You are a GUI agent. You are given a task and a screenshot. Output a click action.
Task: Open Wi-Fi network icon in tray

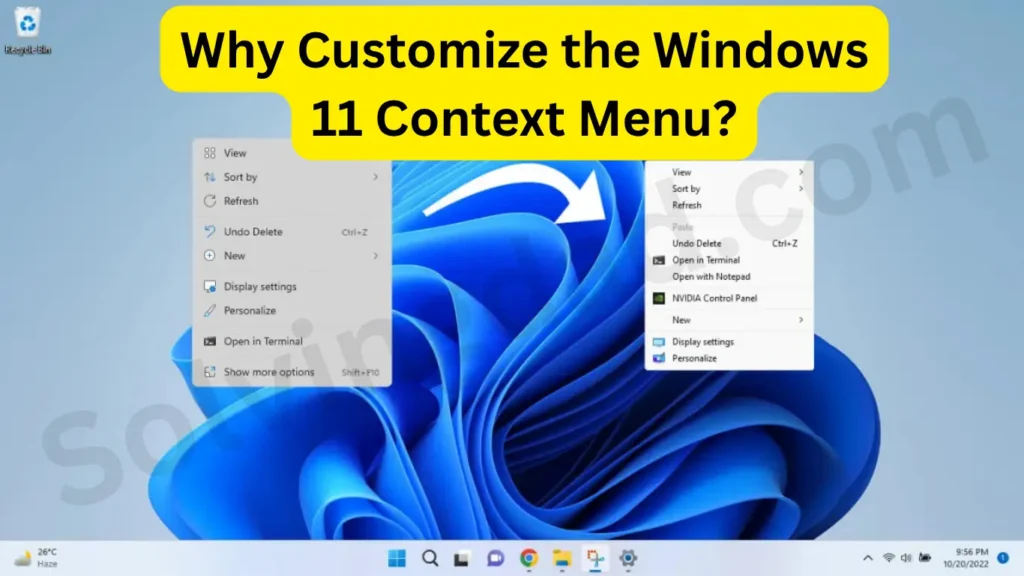coord(888,558)
